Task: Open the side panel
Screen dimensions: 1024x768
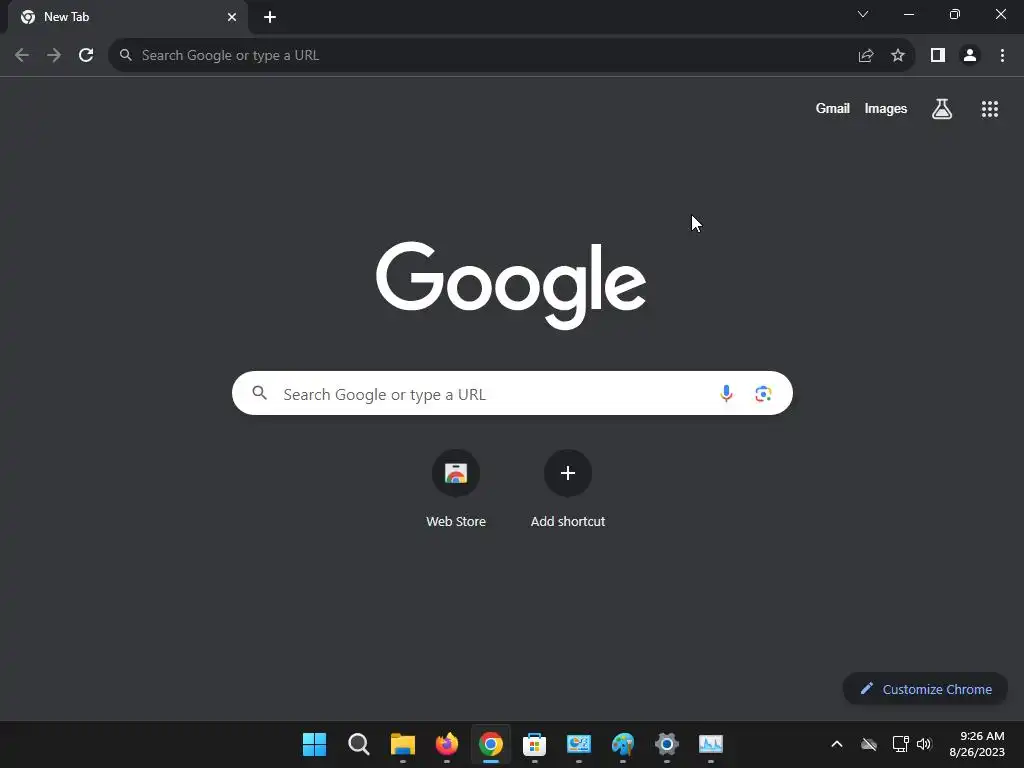Action: [938, 56]
